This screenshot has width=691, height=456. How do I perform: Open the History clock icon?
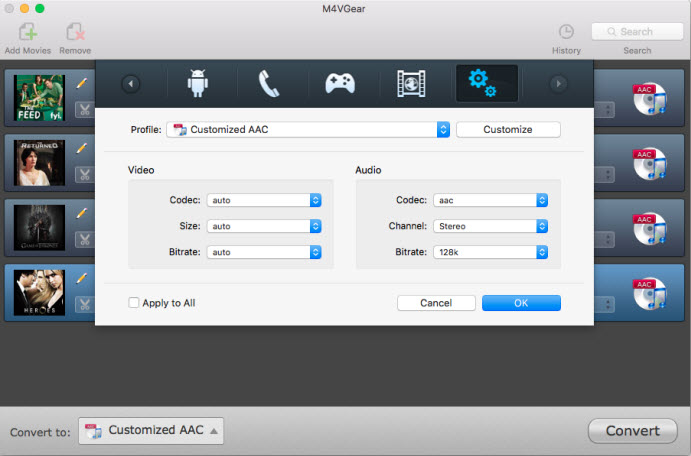tap(566, 32)
